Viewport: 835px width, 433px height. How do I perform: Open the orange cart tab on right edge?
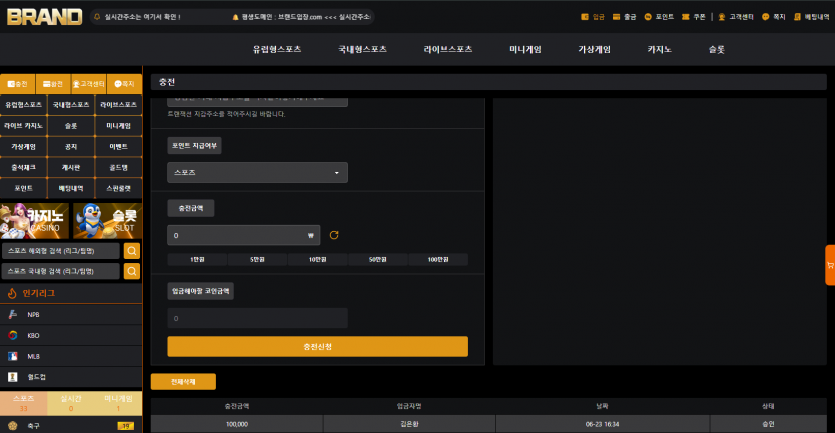pyautogui.click(x=830, y=265)
